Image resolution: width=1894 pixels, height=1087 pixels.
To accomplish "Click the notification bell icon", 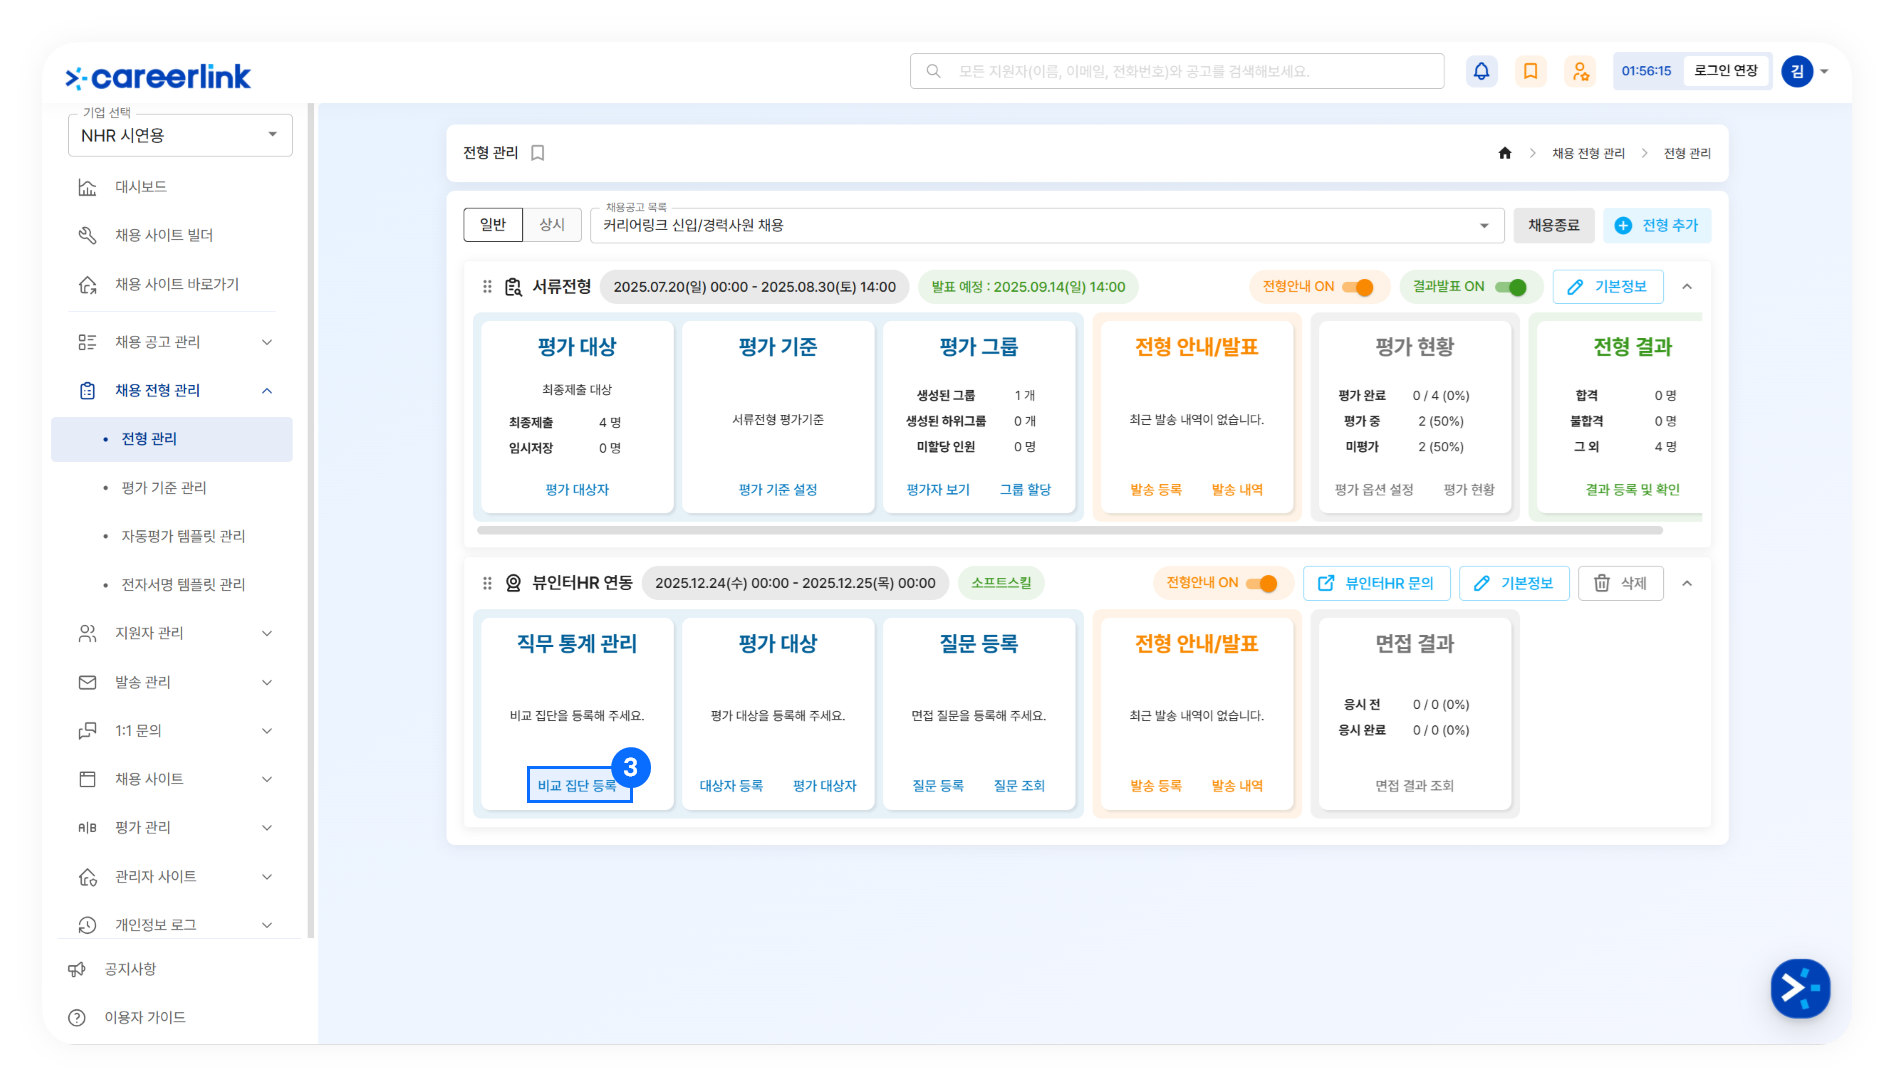I will 1481,71.
